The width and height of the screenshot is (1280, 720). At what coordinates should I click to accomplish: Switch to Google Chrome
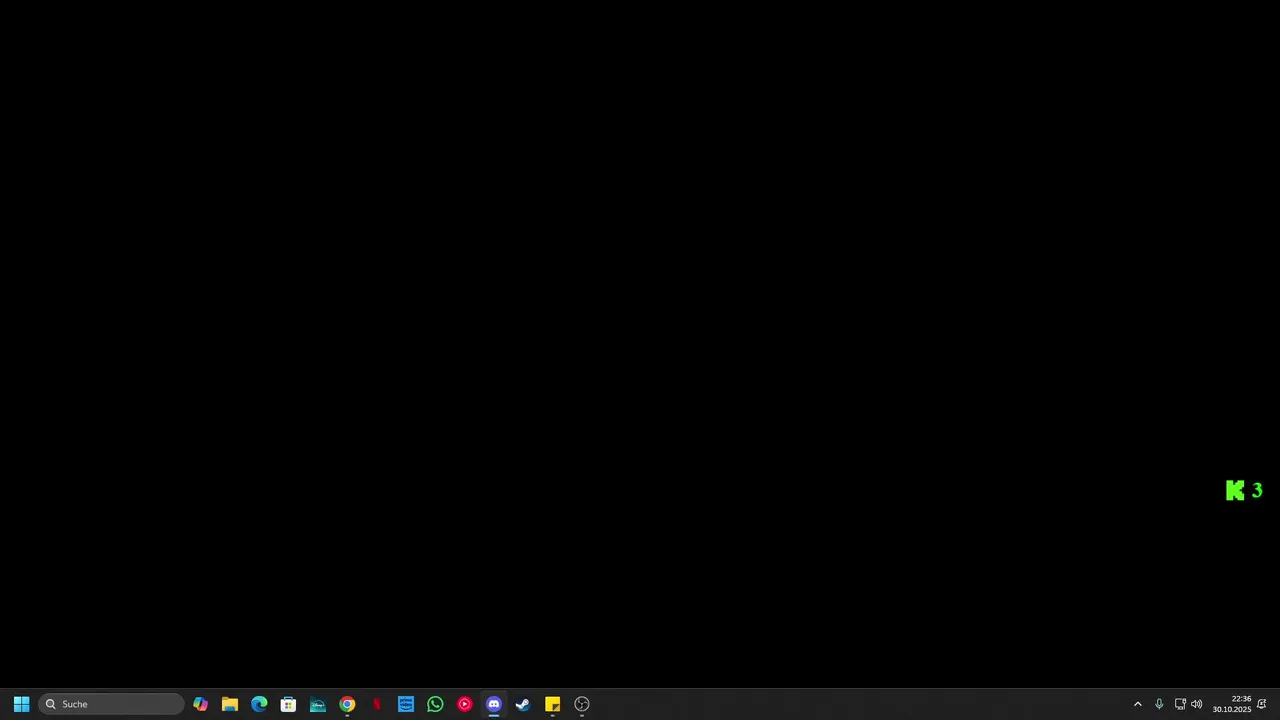[347, 704]
